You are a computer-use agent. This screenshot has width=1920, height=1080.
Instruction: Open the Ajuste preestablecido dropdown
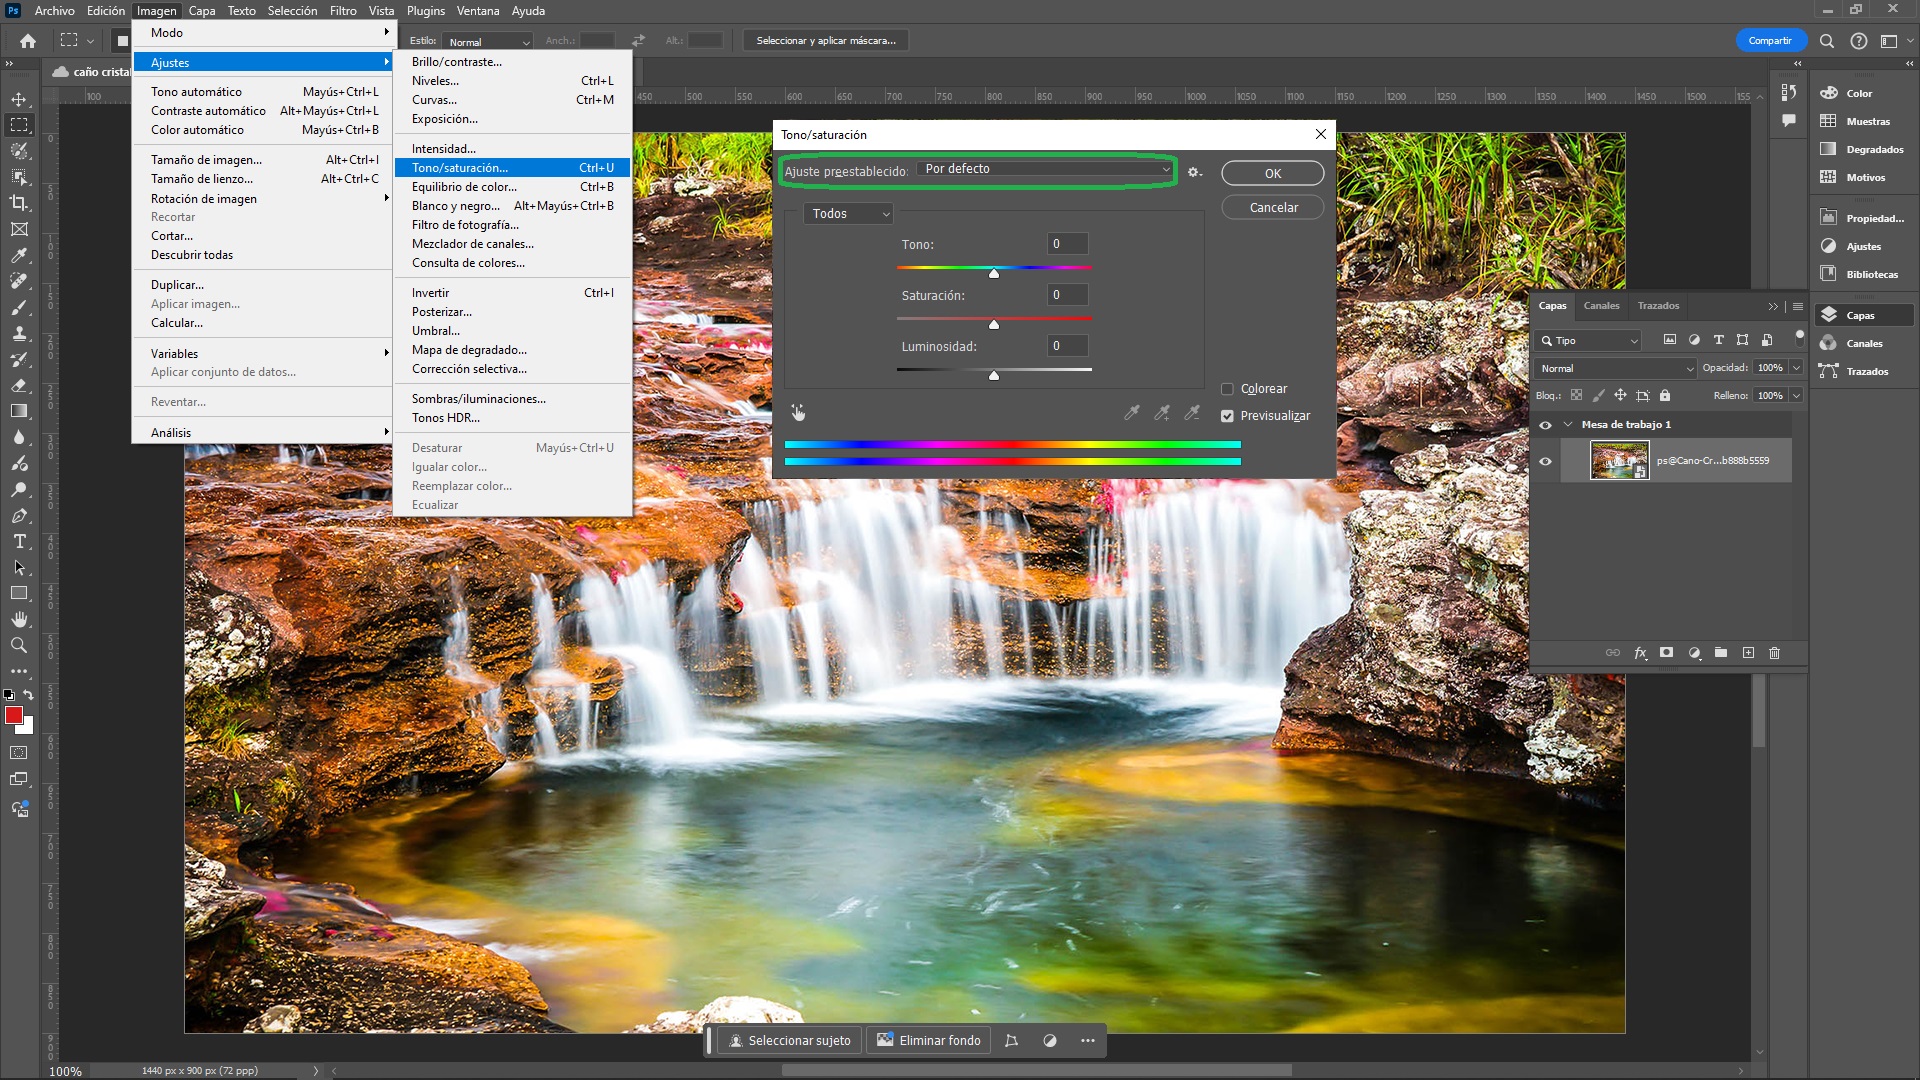(1045, 169)
